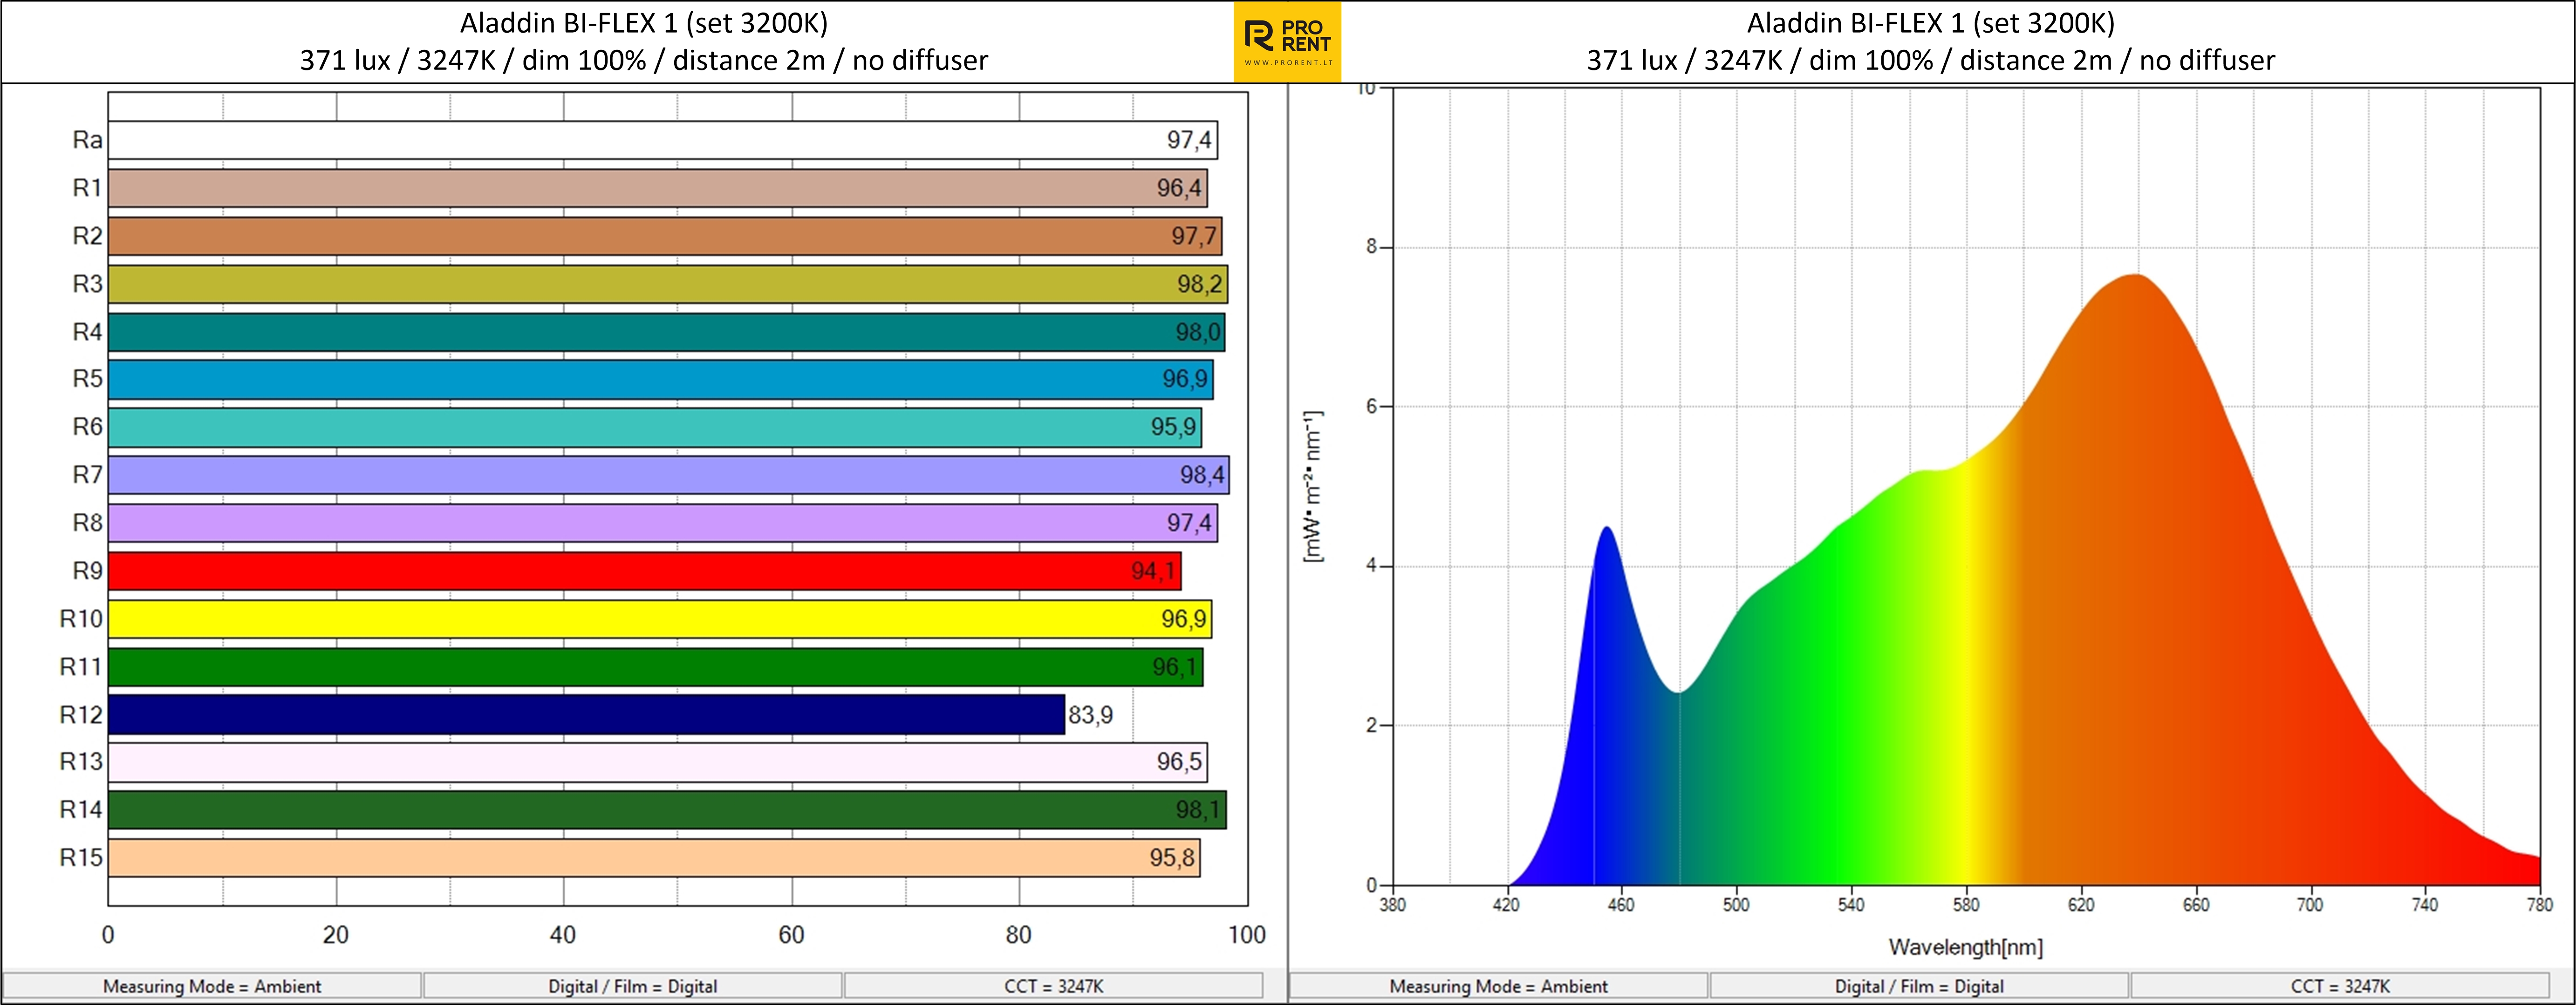Click the 4 tick on spectrum y-axis
2576x1005 pixels.
pos(1372,566)
